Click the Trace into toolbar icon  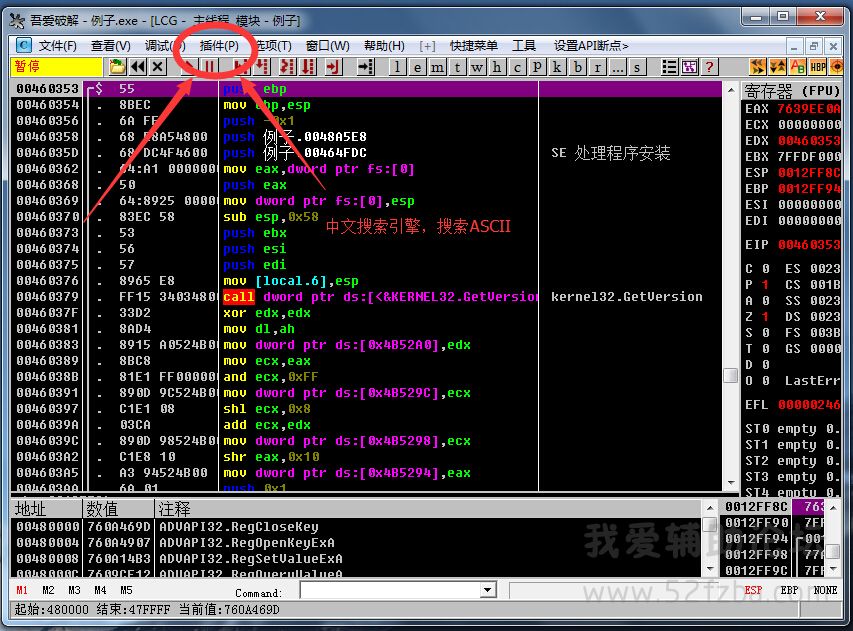coord(287,67)
